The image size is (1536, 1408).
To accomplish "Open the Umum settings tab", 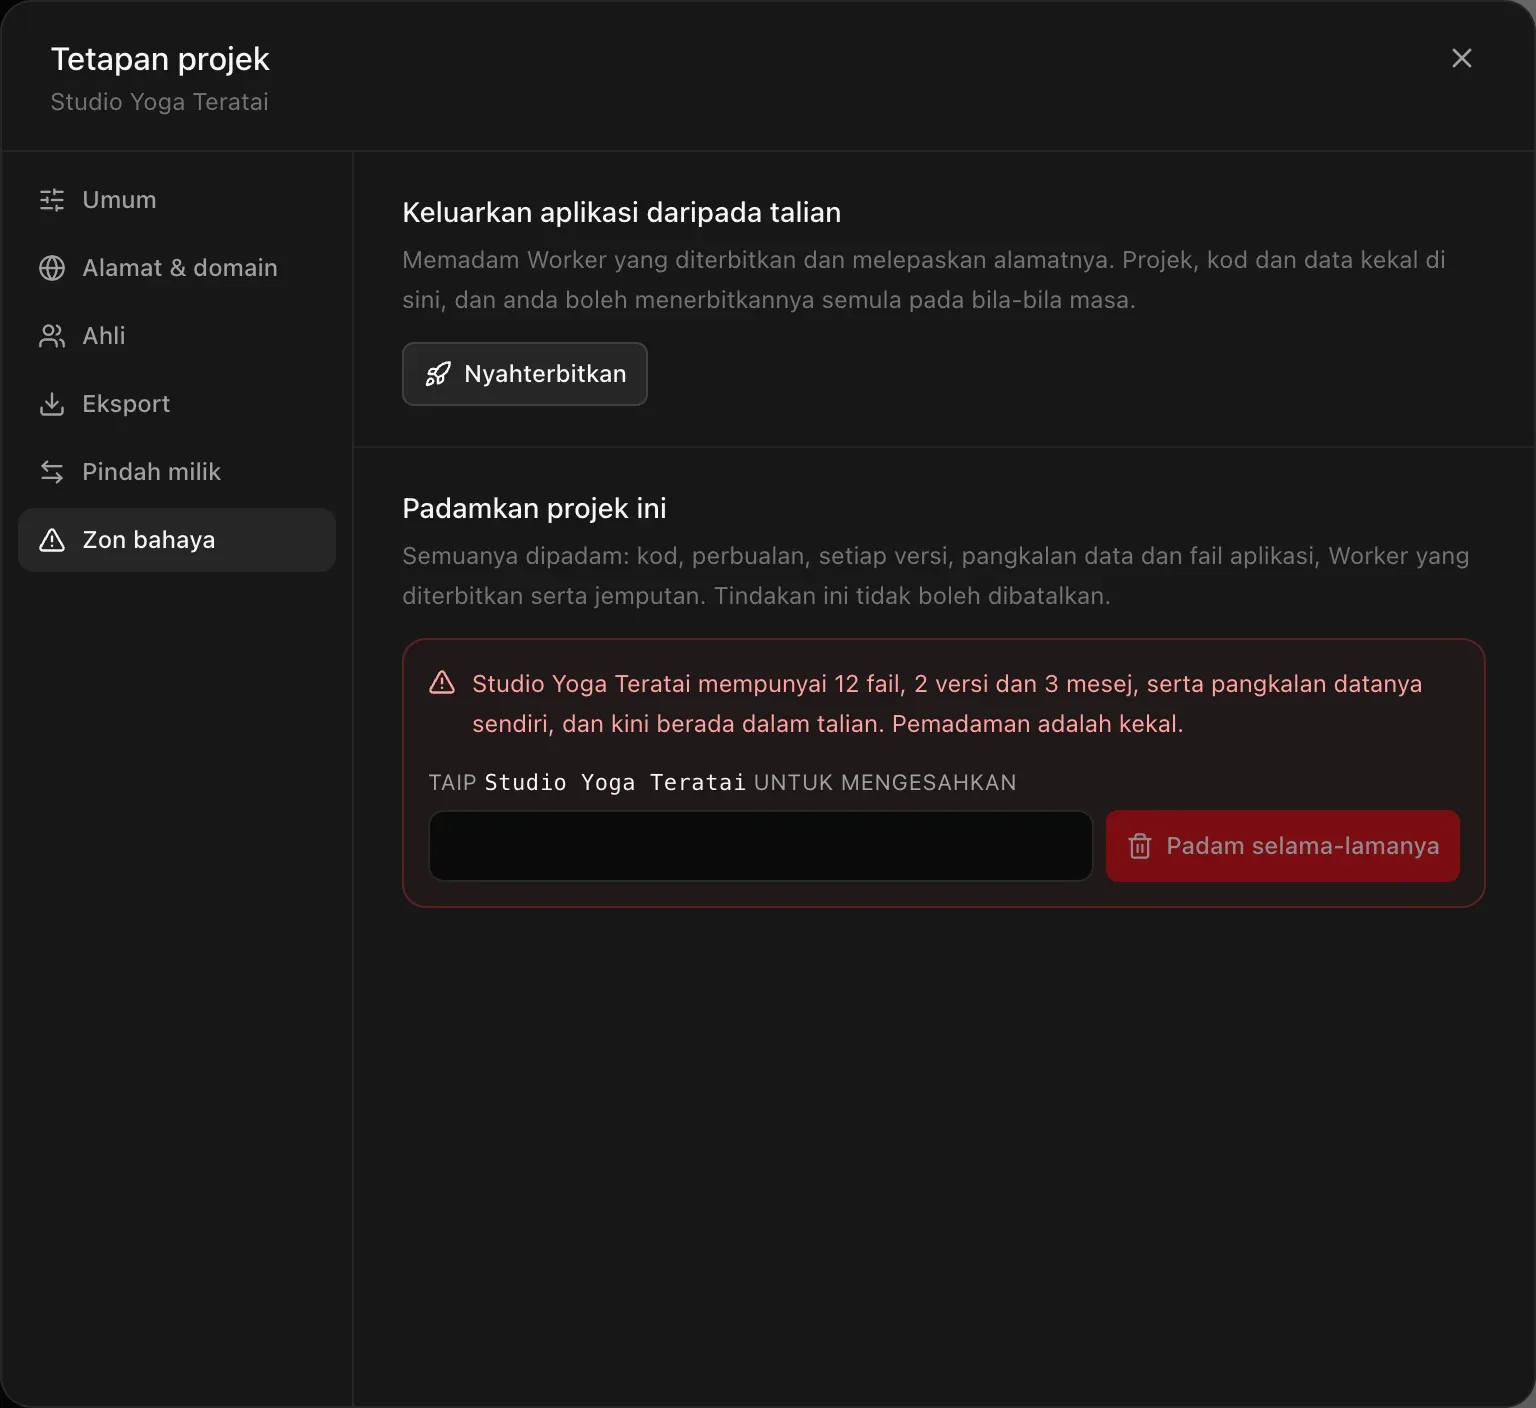I will point(177,200).
